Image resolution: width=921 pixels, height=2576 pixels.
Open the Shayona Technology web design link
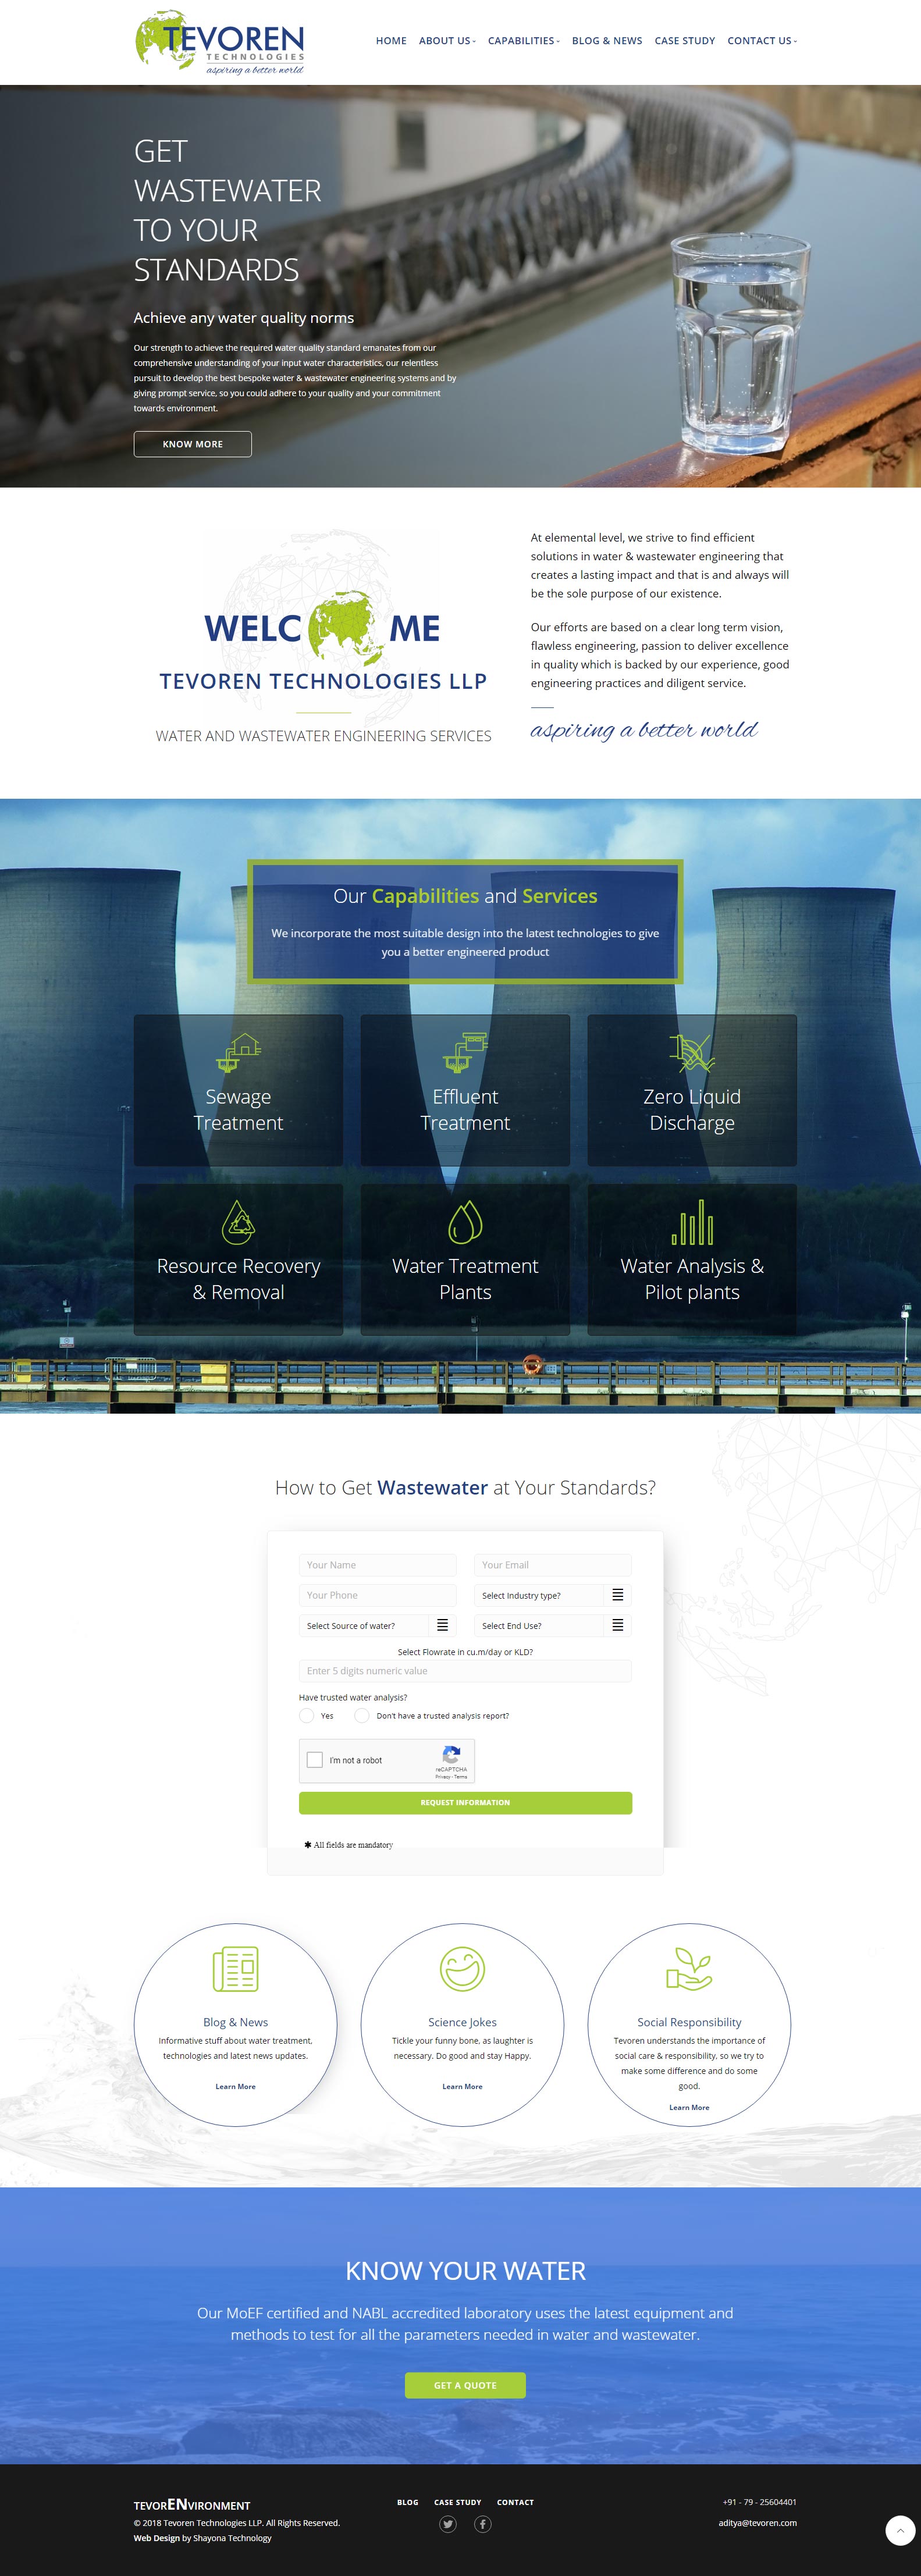[x=232, y=2537]
